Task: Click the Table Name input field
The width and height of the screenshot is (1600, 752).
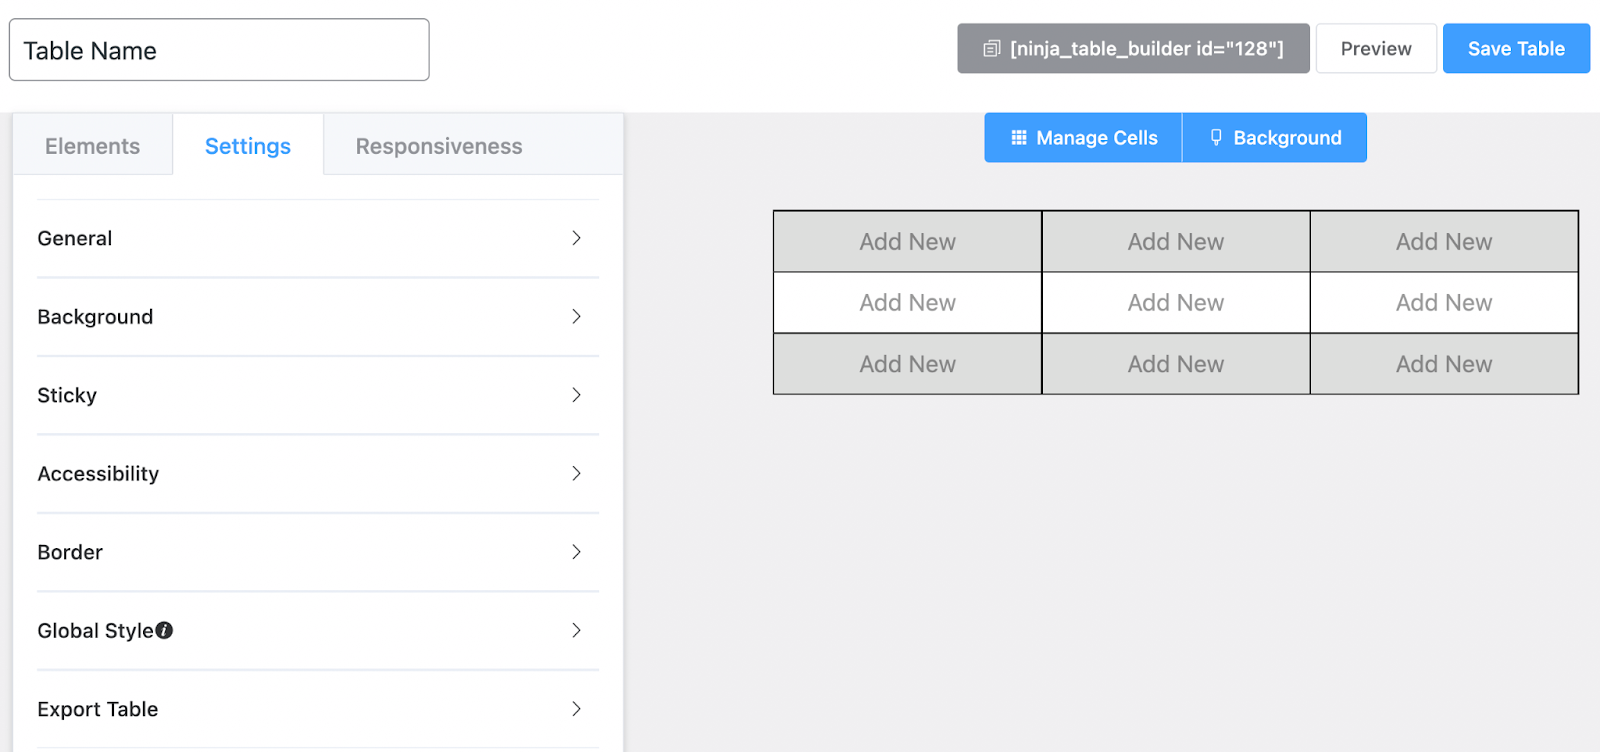Action: (219, 50)
